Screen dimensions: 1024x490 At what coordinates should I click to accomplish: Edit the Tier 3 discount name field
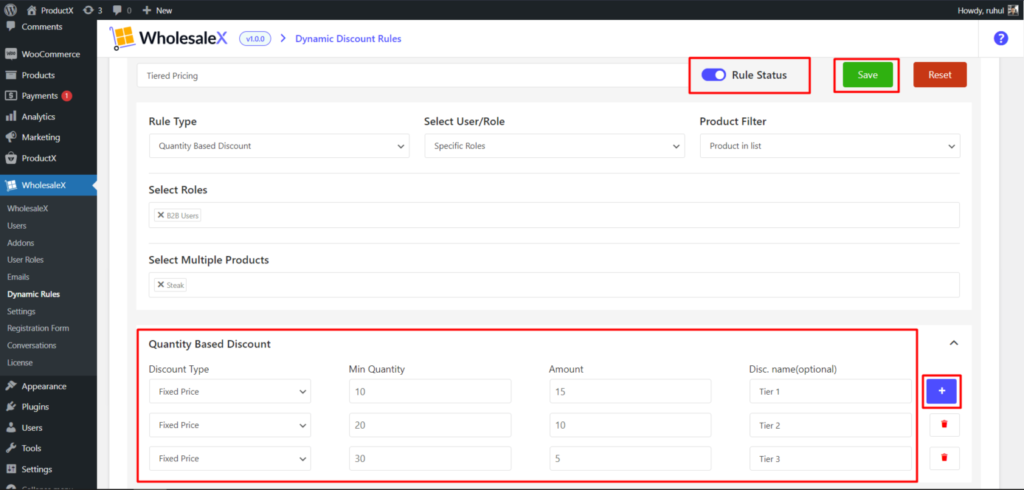pyautogui.click(x=830, y=459)
